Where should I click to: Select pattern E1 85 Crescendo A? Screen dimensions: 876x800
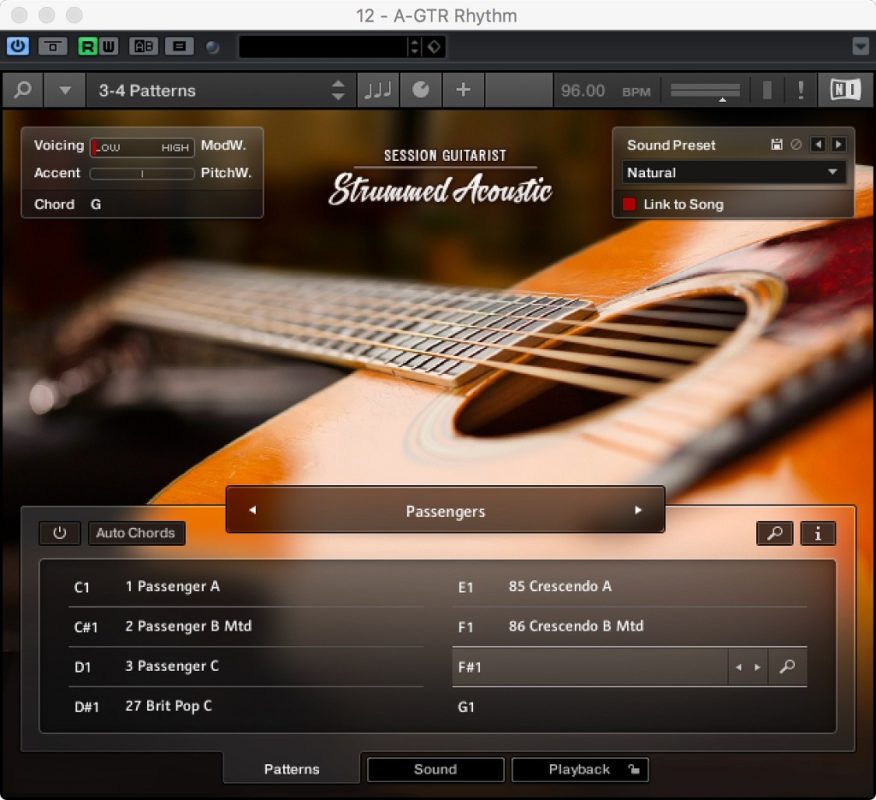coord(630,587)
